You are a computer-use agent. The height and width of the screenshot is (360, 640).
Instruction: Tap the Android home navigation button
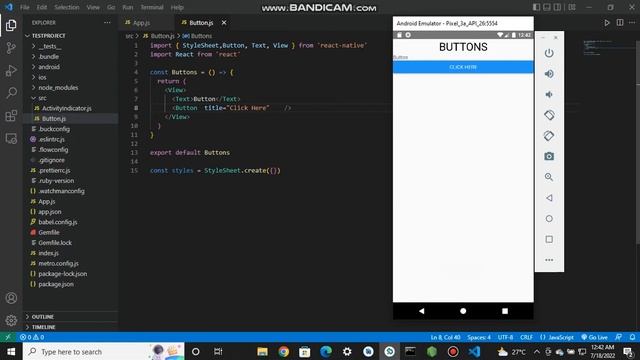pyautogui.click(x=463, y=311)
